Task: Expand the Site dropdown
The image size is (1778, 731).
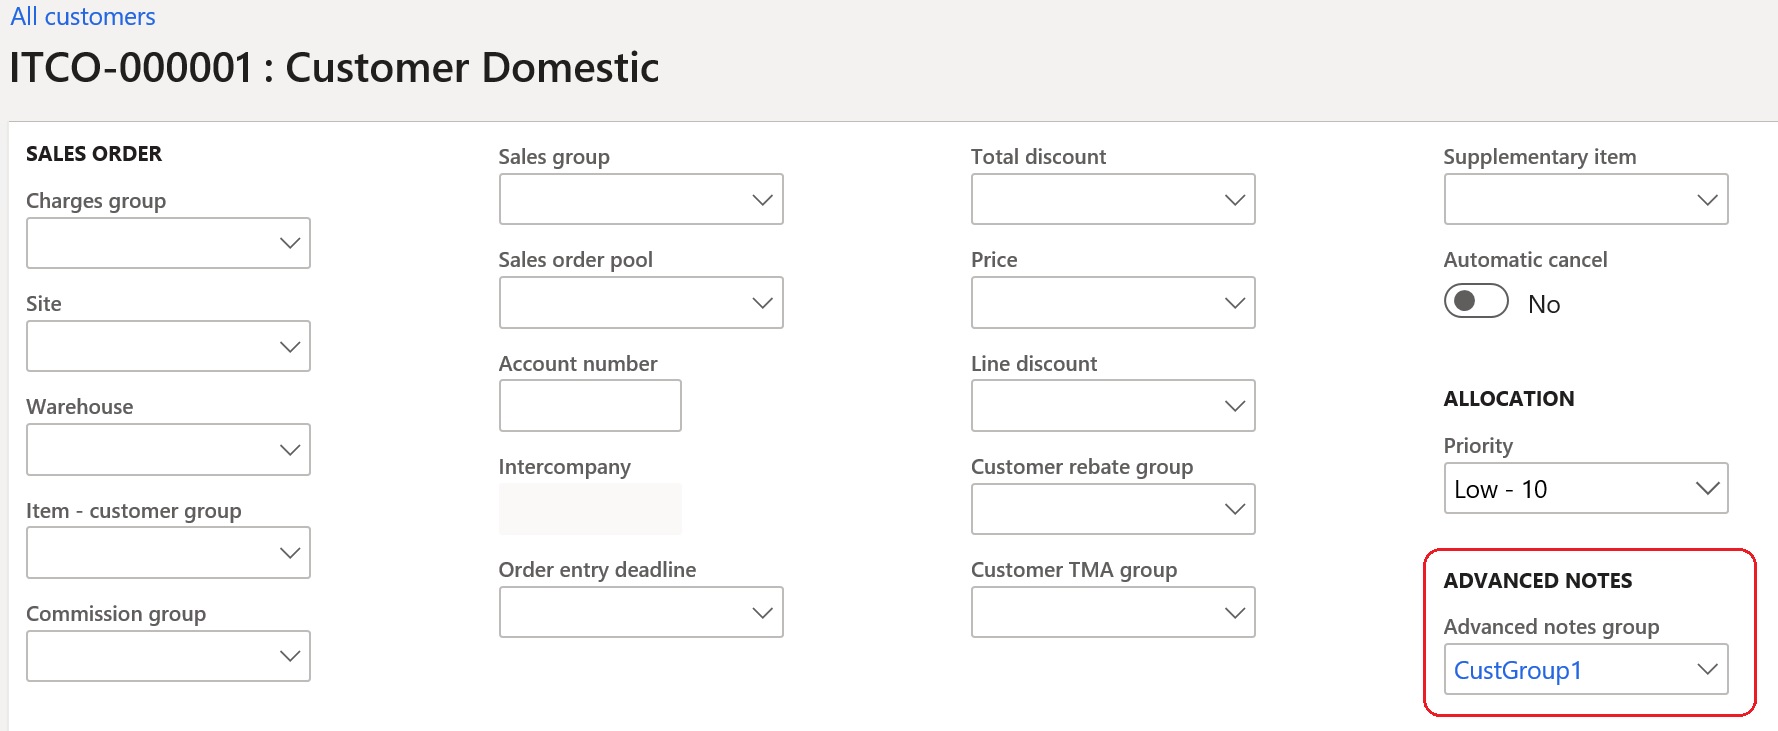Action: (x=290, y=345)
